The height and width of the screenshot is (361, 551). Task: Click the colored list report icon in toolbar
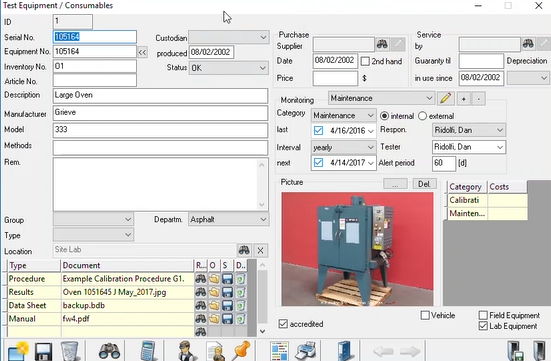coord(279,351)
